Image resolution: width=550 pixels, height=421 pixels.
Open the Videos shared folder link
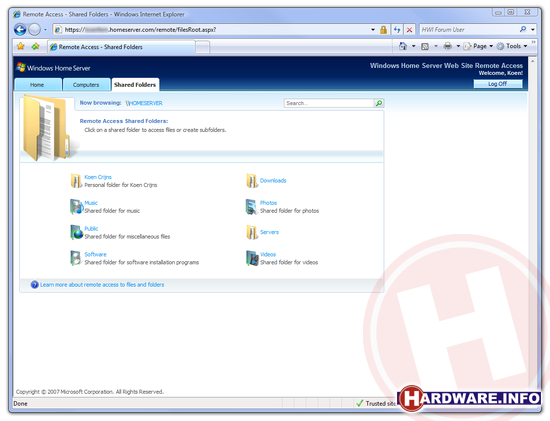(x=268, y=254)
